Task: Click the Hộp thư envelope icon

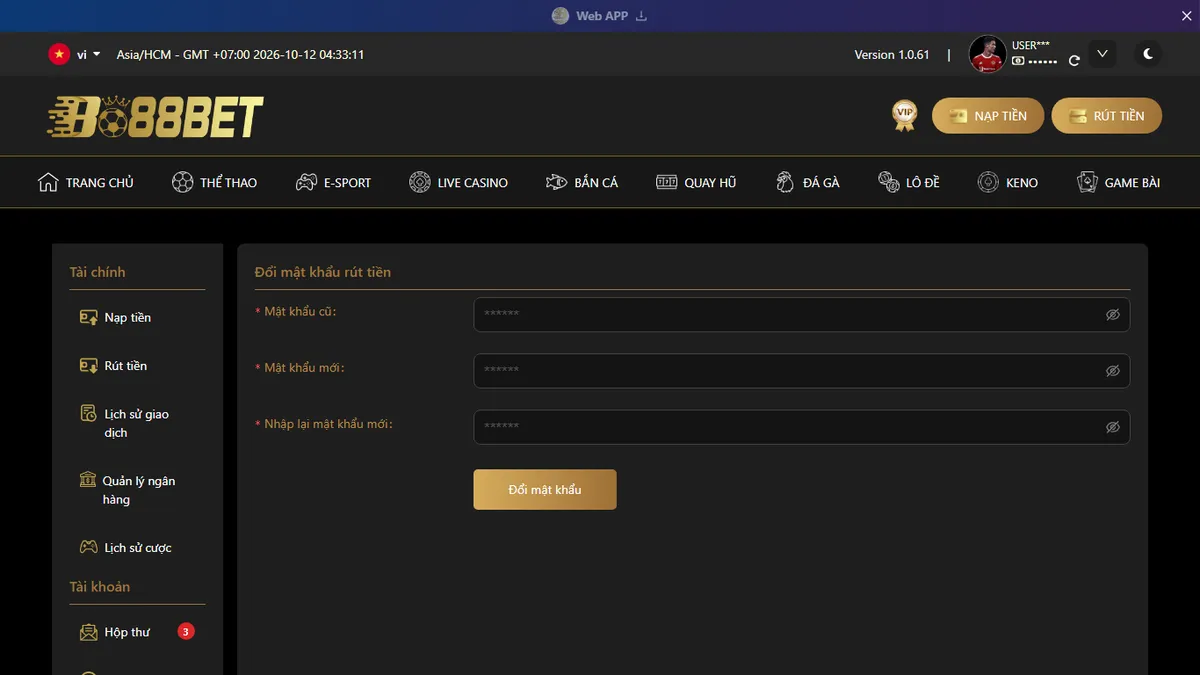Action: click(88, 632)
